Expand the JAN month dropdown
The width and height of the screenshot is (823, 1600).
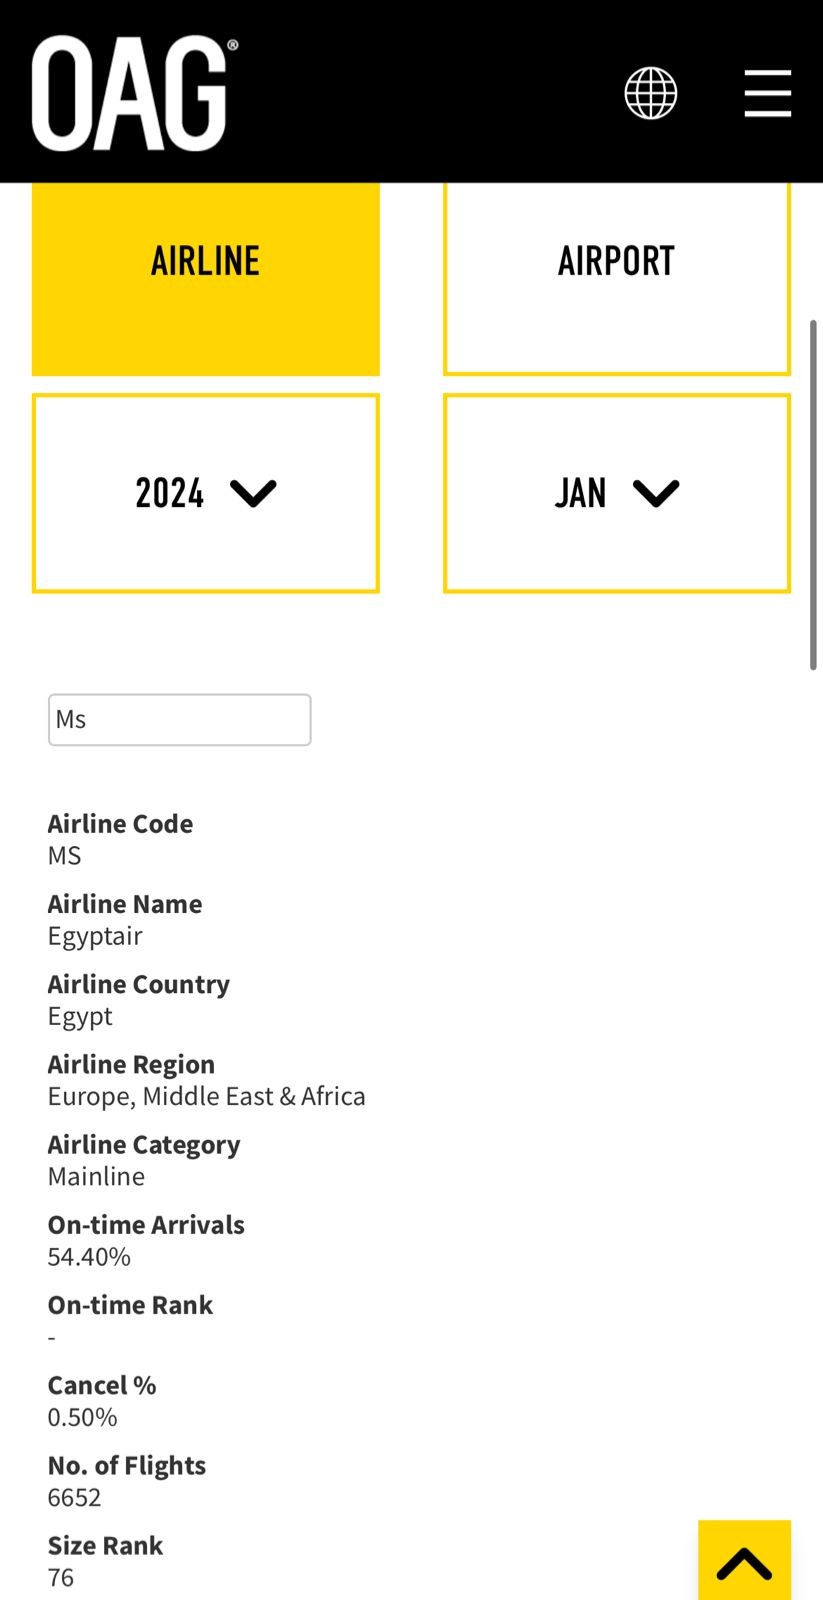point(616,493)
